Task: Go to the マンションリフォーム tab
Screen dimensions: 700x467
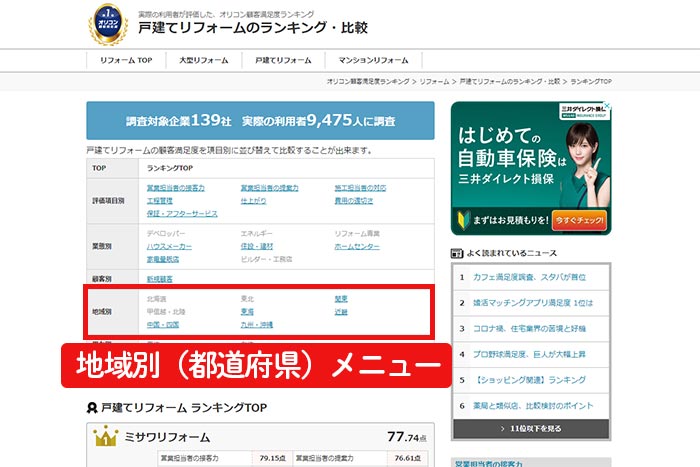Action: click(373, 60)
